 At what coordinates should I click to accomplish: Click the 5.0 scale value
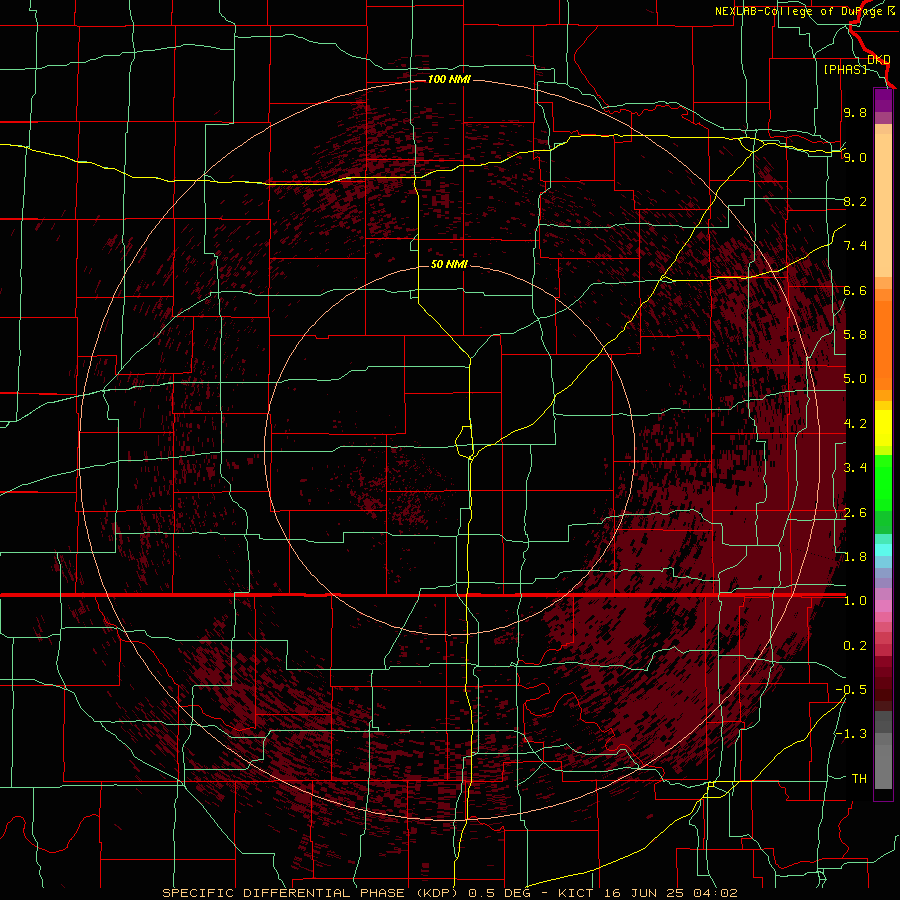(855, 379)
